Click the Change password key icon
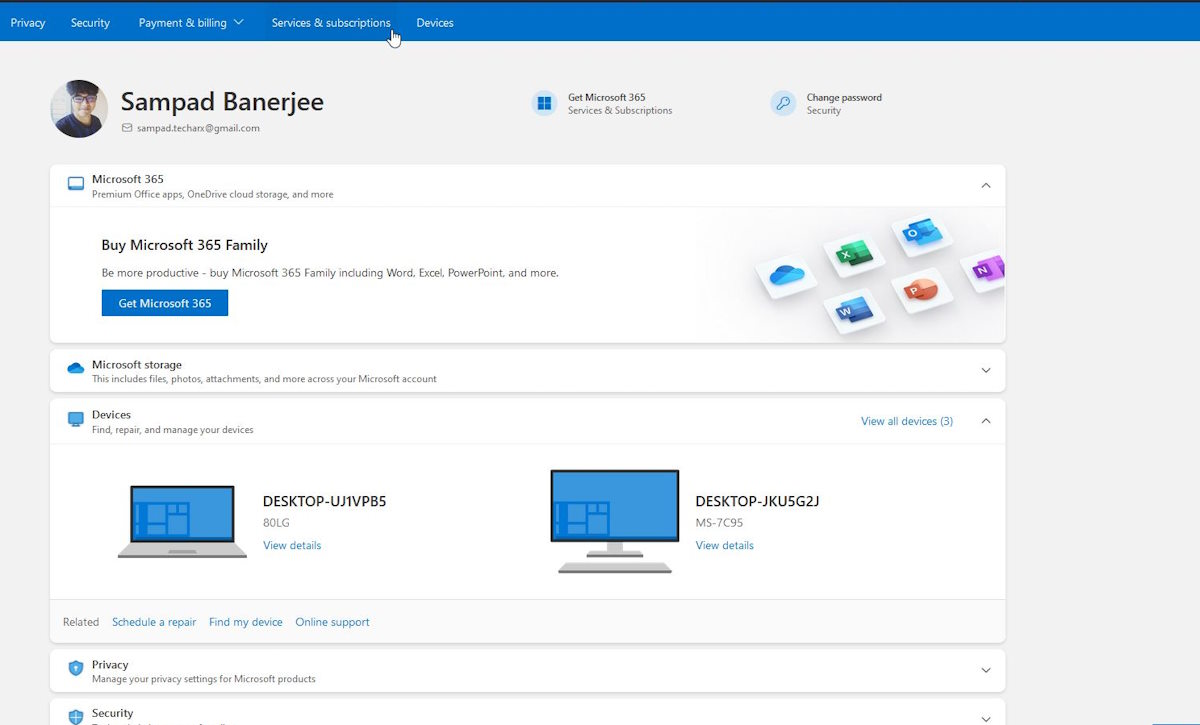1200x725 pixels. [783, 103]
